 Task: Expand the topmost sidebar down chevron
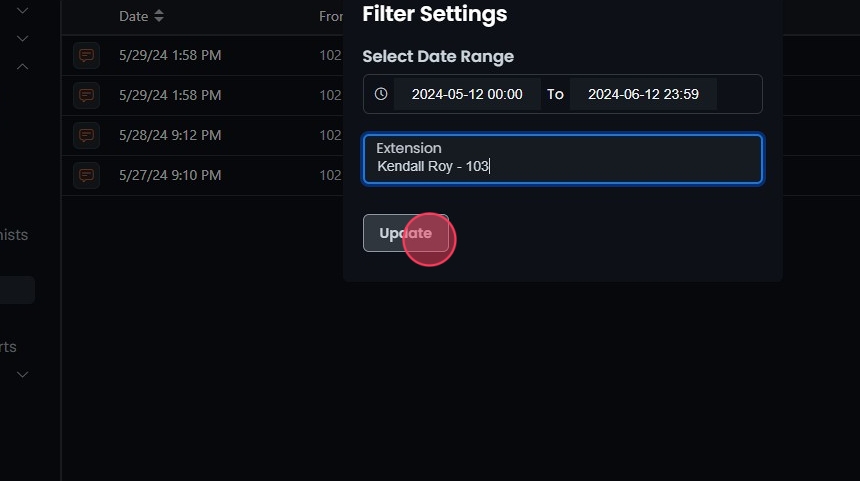click(x=23, y=10)
